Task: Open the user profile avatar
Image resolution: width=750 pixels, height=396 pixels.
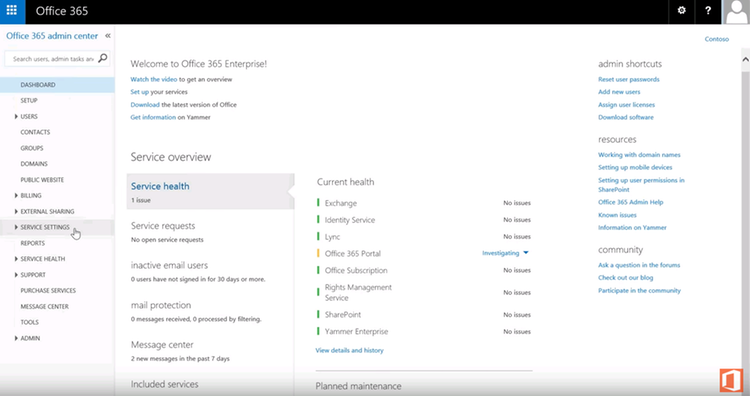Action: [x=736, y=11]
